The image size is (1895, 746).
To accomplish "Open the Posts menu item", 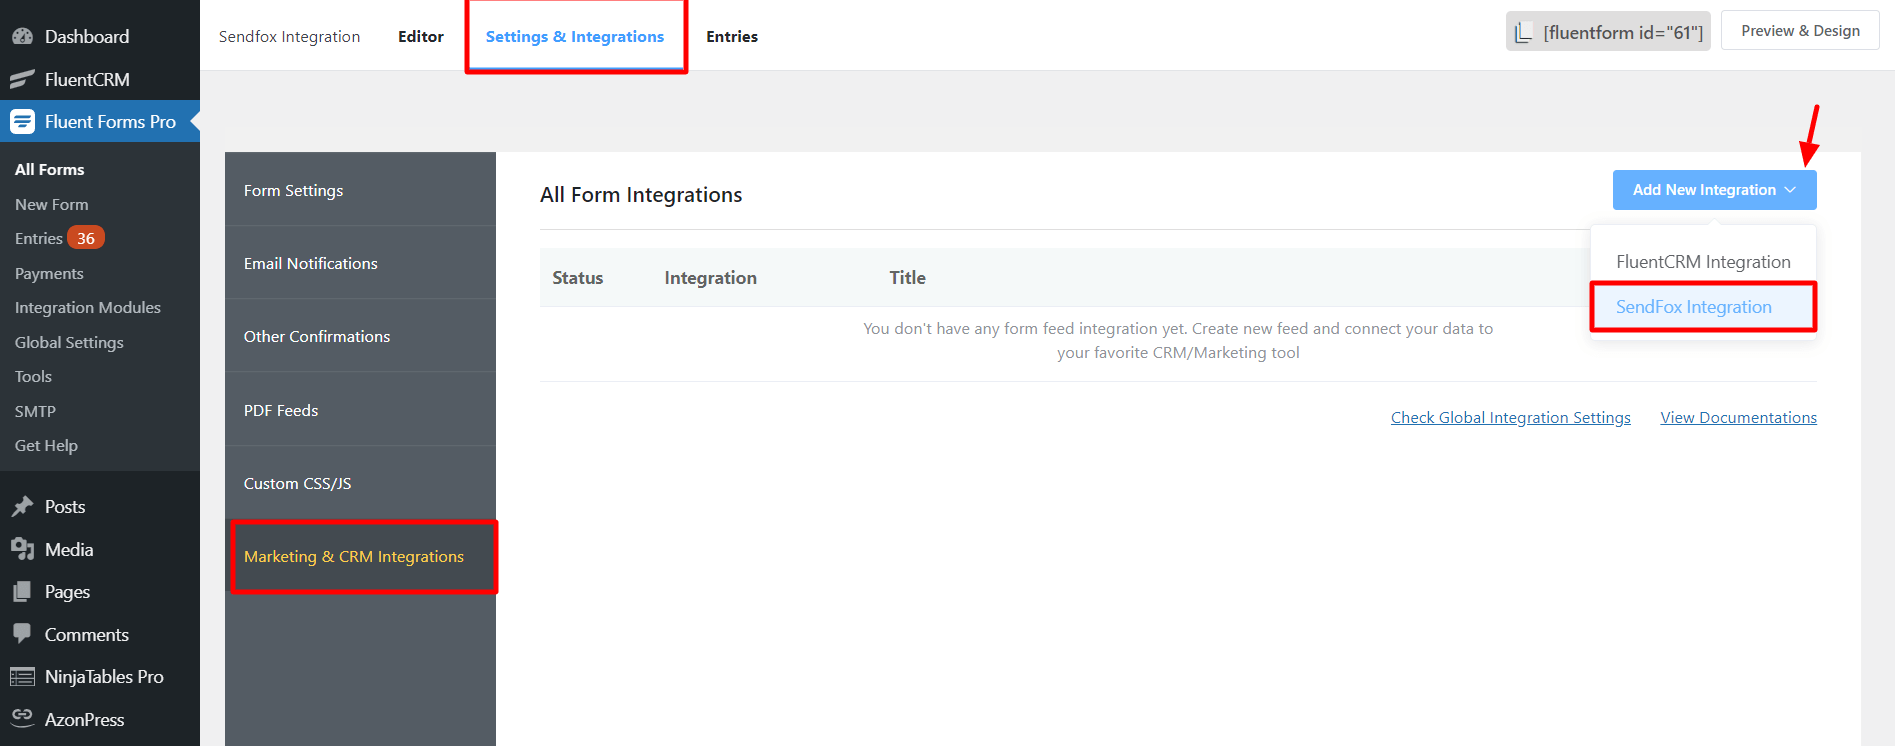I will (100, 507).
